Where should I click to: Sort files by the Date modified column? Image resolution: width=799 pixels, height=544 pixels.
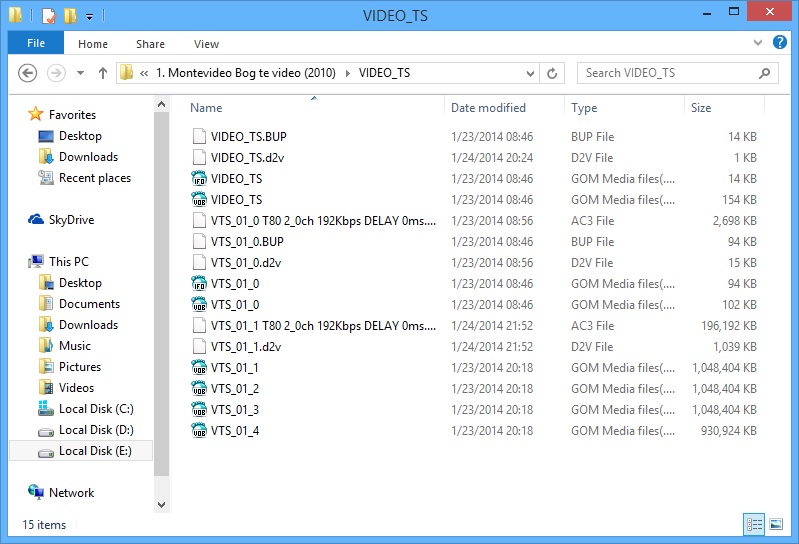click(x=488, y=108)
